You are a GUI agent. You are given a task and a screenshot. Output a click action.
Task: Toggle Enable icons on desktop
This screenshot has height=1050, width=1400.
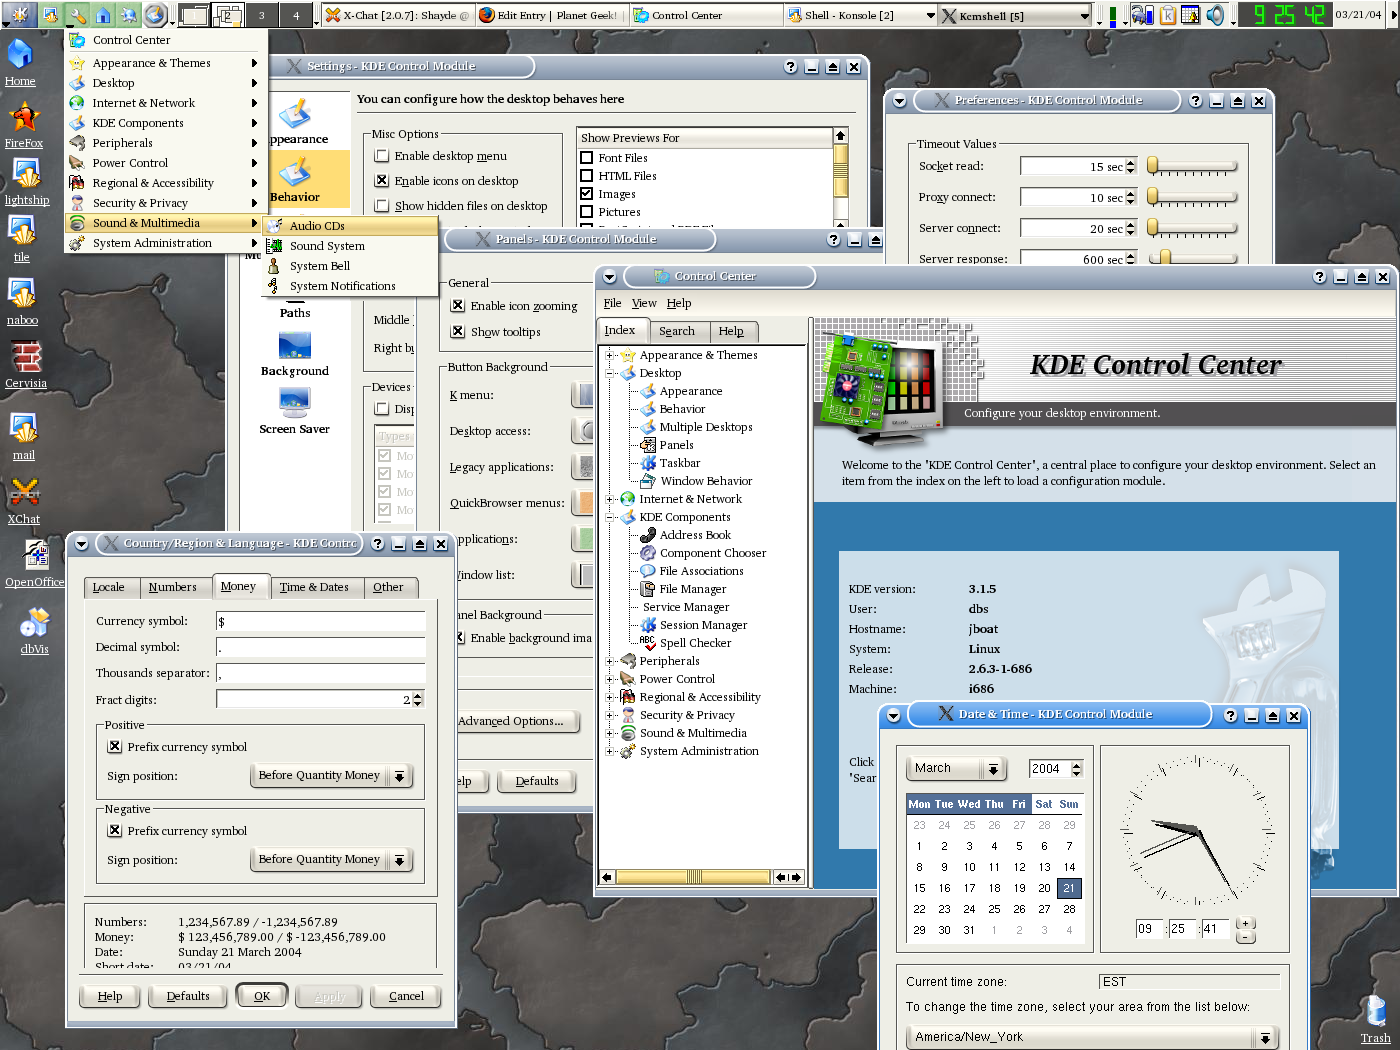382,181
